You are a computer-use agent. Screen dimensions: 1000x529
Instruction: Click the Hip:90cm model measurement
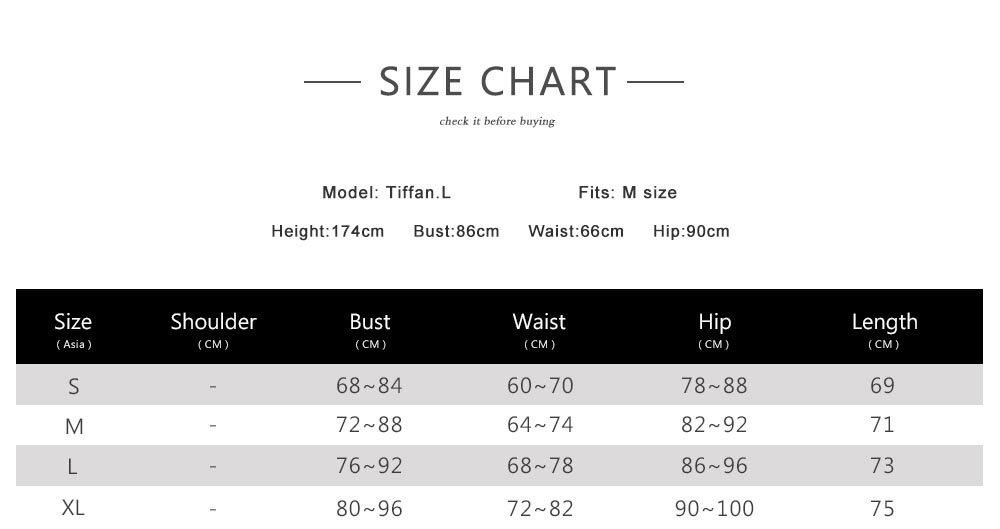pyautogui.click(x=691, y=231)
